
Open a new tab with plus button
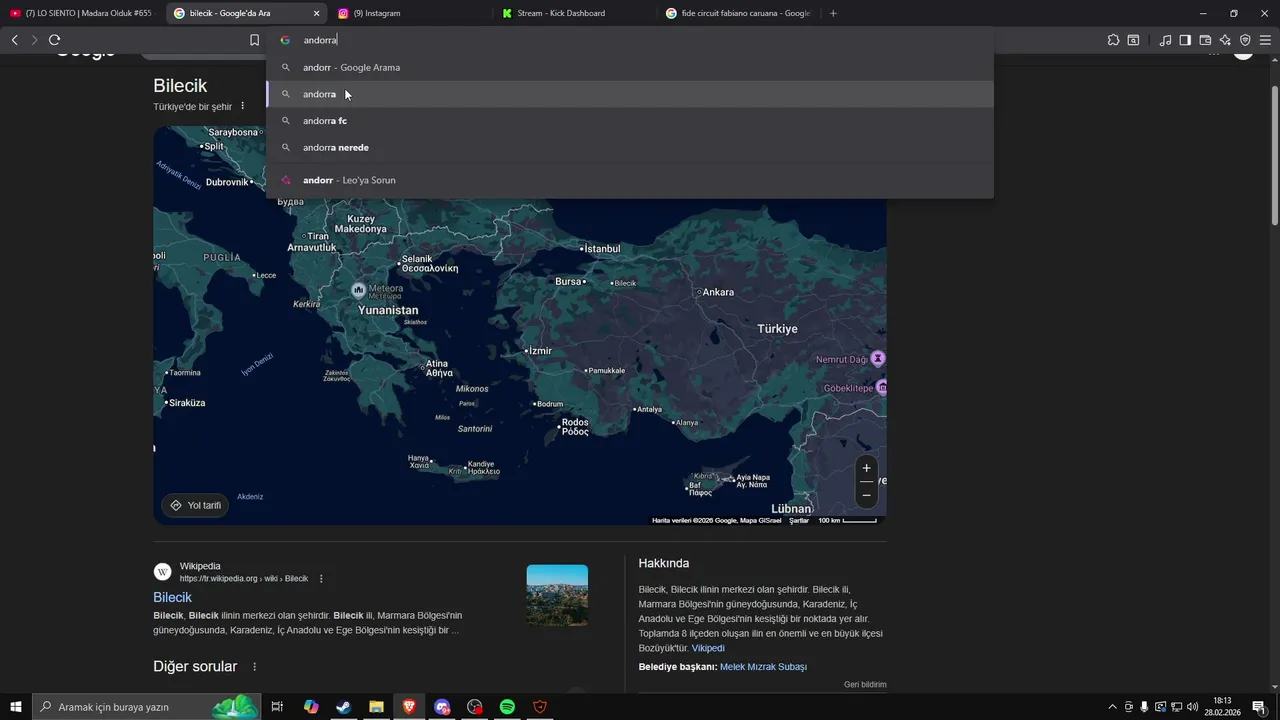(x=833, y=13)
